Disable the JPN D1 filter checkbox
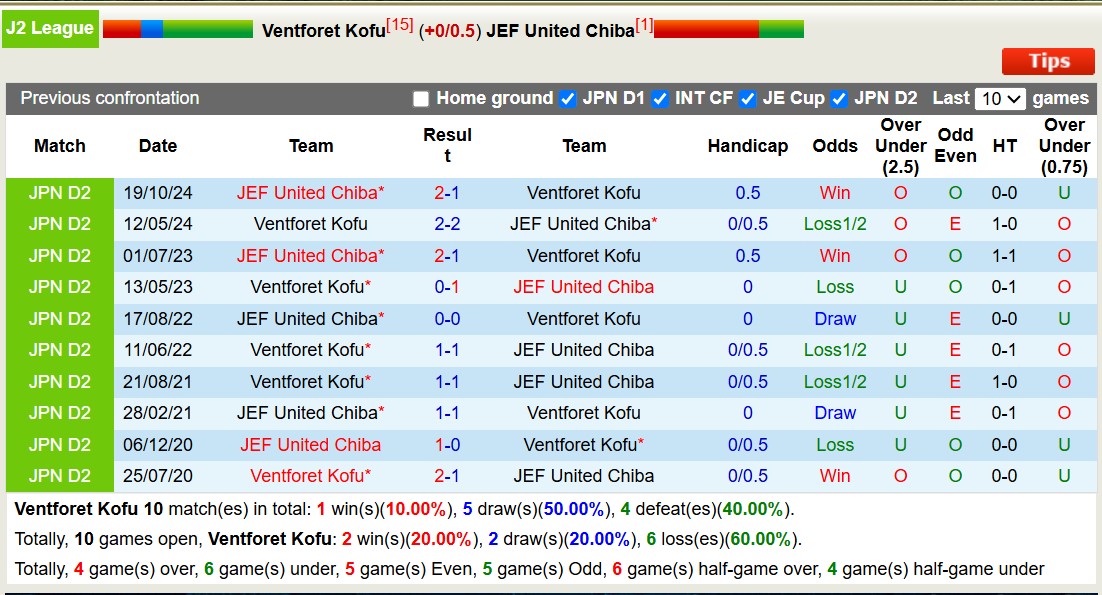The image size is (1102, 595). coord(569,98)
